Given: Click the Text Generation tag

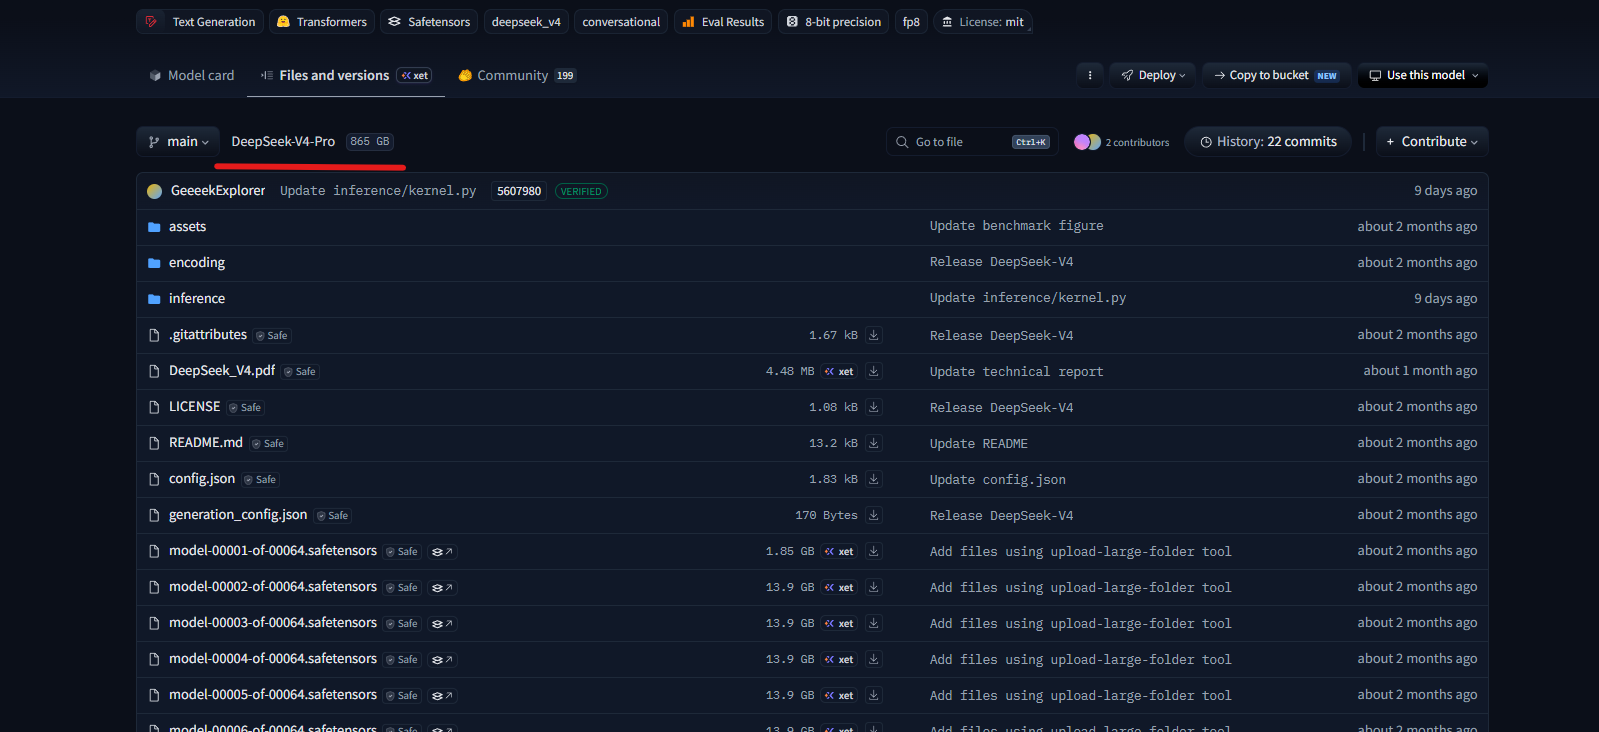Looking at the screenshot, I should pos(200,22).
